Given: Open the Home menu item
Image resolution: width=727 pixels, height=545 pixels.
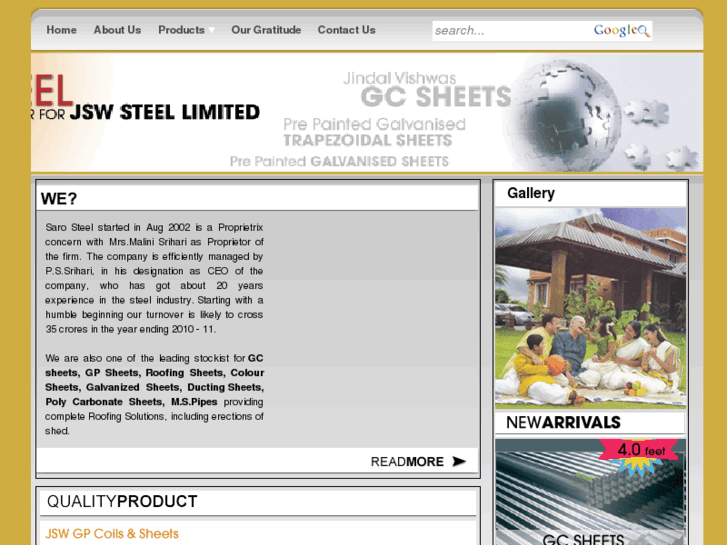Looking at the screenshot, I should pos(61,30).
